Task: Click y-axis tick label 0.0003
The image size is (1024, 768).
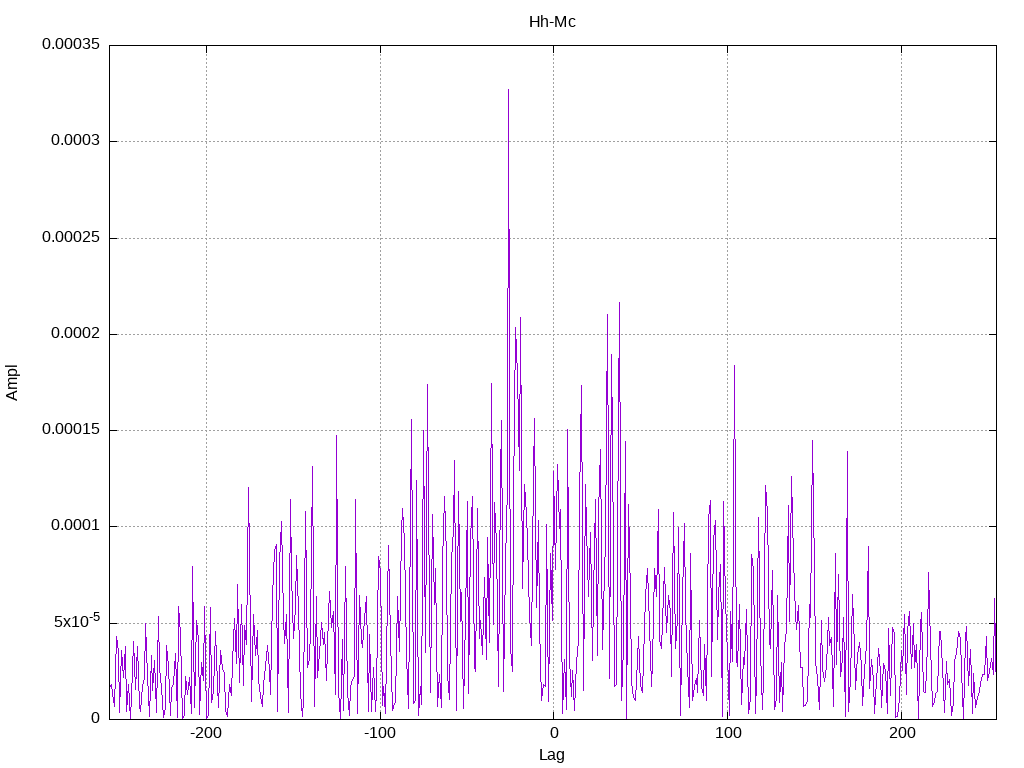Action: pos(76,140)
